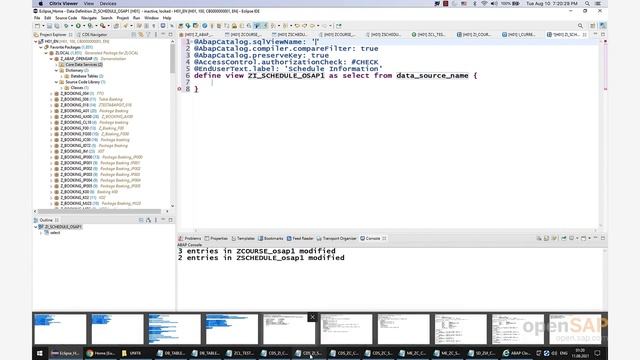Click the Debug toolbar icon
This screenshot has width=640, height=360.
[66, 26]
